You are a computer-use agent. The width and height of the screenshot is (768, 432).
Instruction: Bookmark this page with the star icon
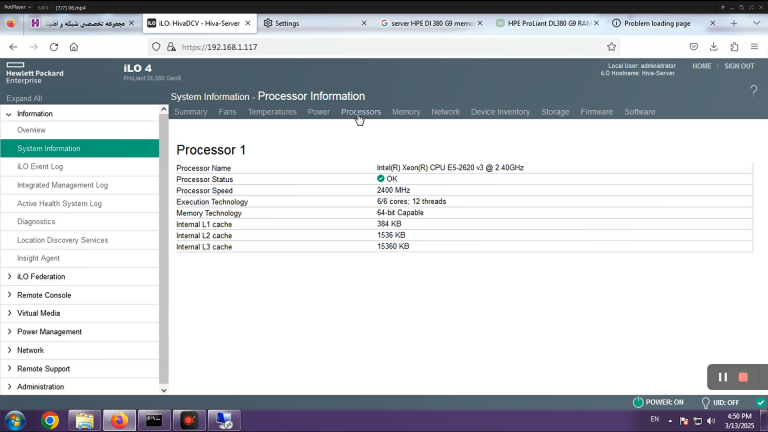pos(611,47)
